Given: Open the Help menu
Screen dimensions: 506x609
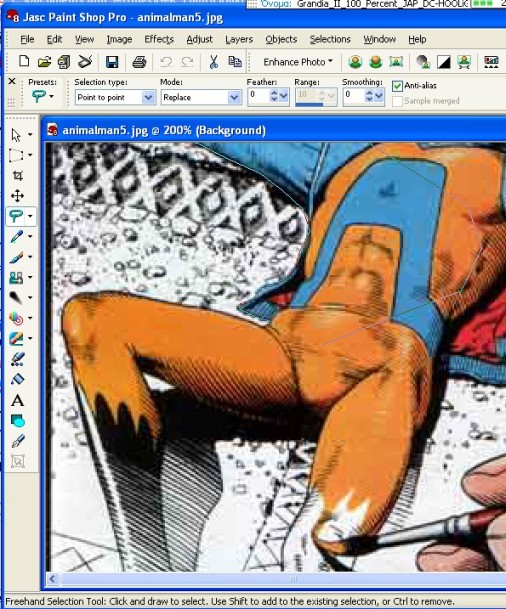Looking at the screenshot, I should pyautogui.click(x=417, y=39).
